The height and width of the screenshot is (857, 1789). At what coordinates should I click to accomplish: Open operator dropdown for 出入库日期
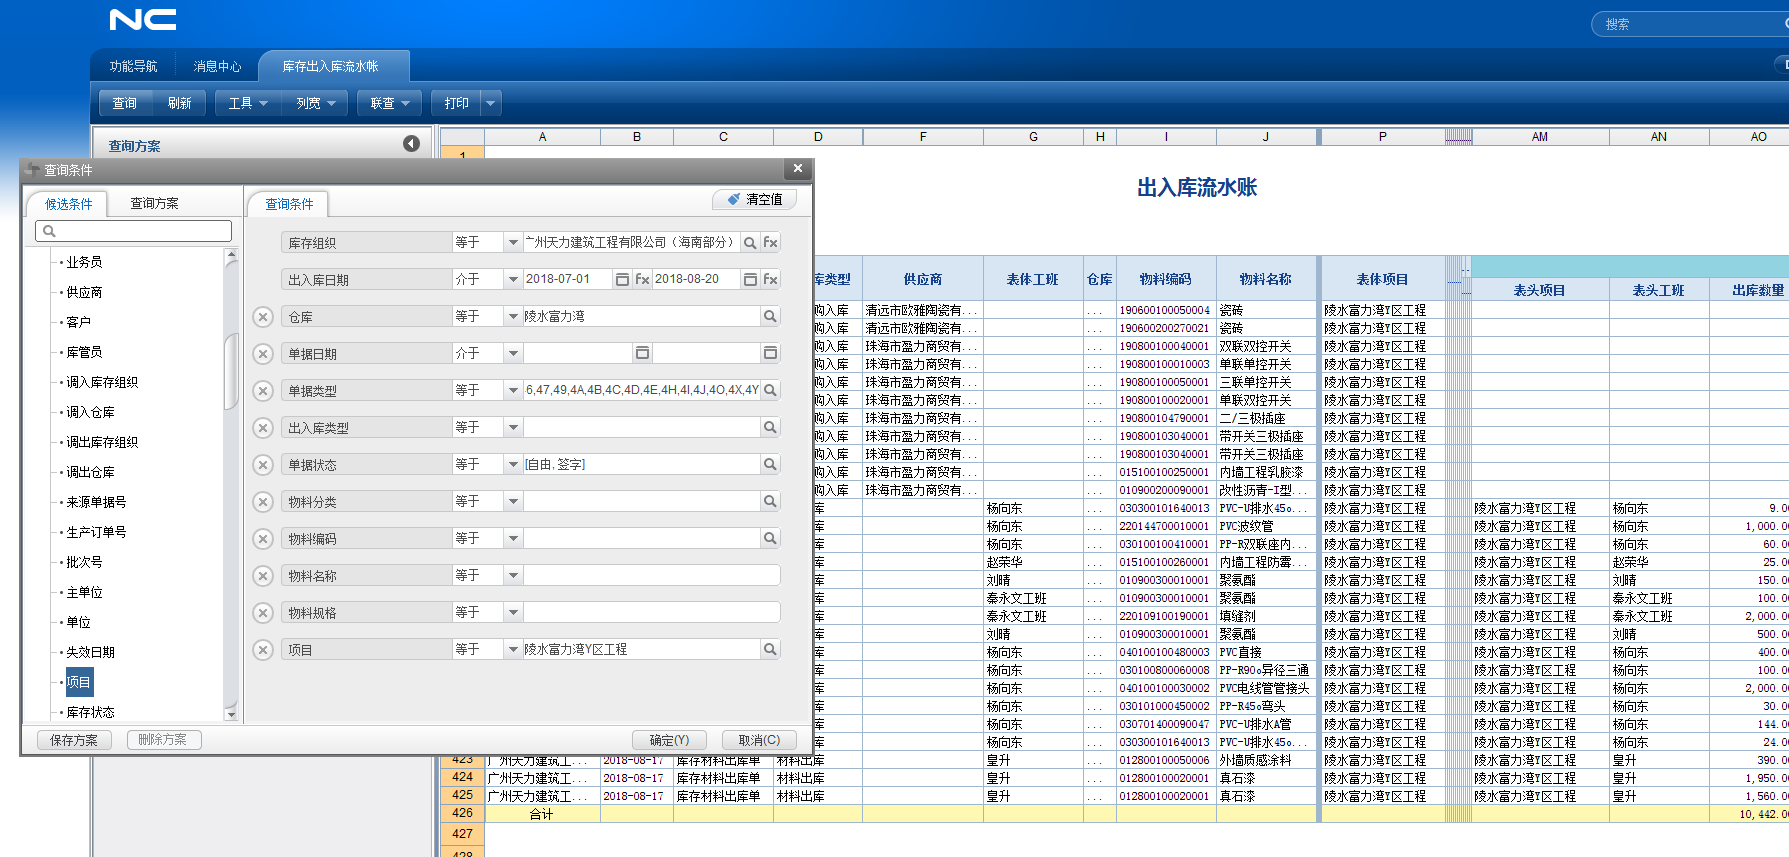pos(513,279)
